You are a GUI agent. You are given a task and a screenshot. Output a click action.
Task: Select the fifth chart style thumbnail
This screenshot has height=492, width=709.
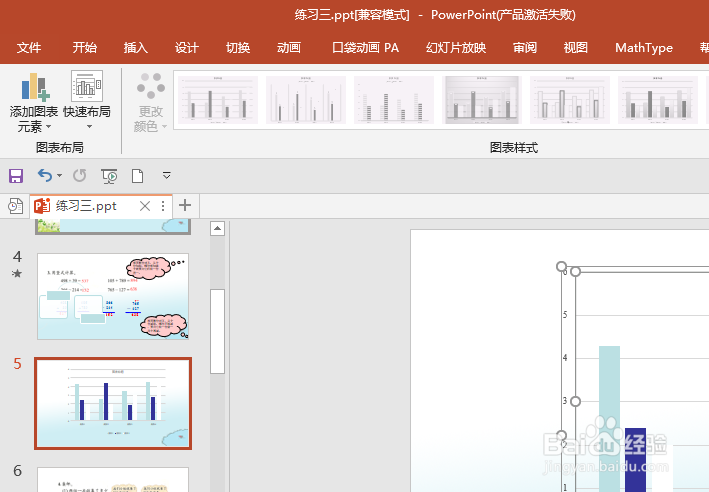[x=570, y=100]
